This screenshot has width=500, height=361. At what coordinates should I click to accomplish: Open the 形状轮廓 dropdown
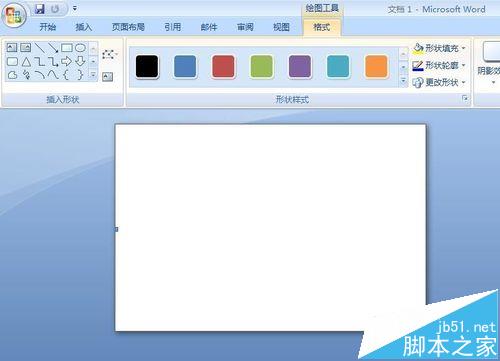pos(439,65)
